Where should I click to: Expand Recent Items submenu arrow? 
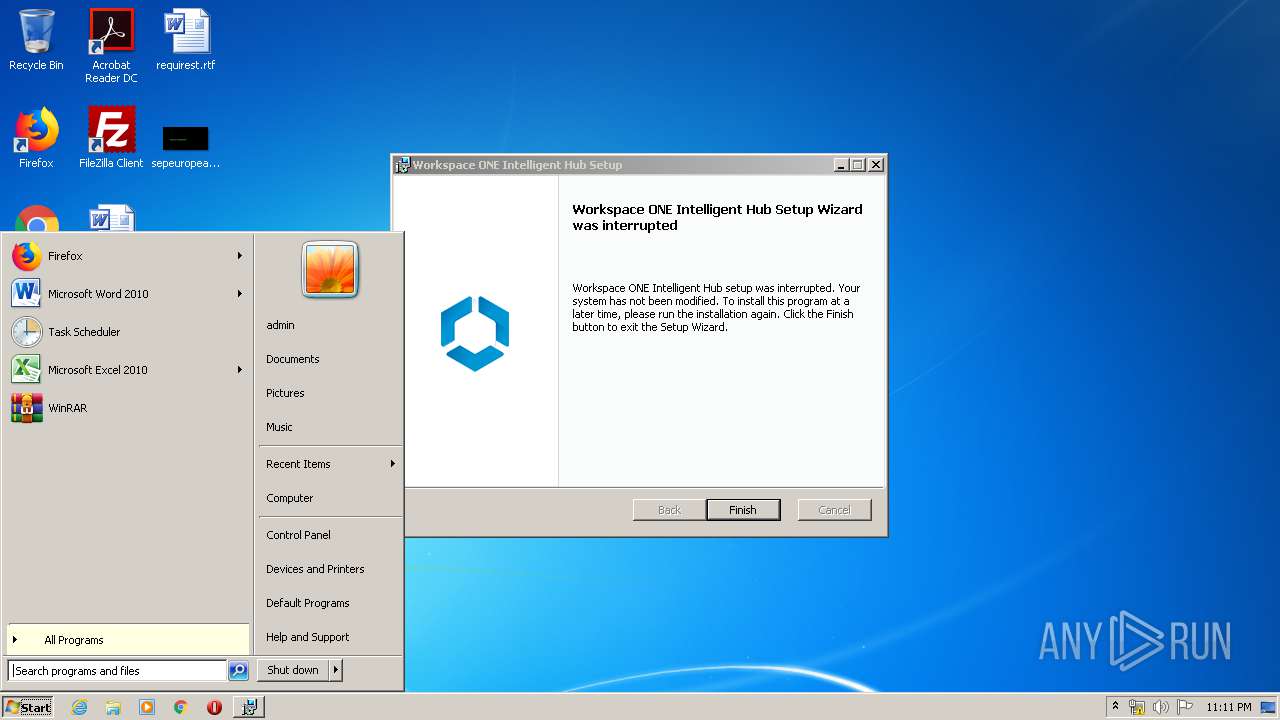393,464
